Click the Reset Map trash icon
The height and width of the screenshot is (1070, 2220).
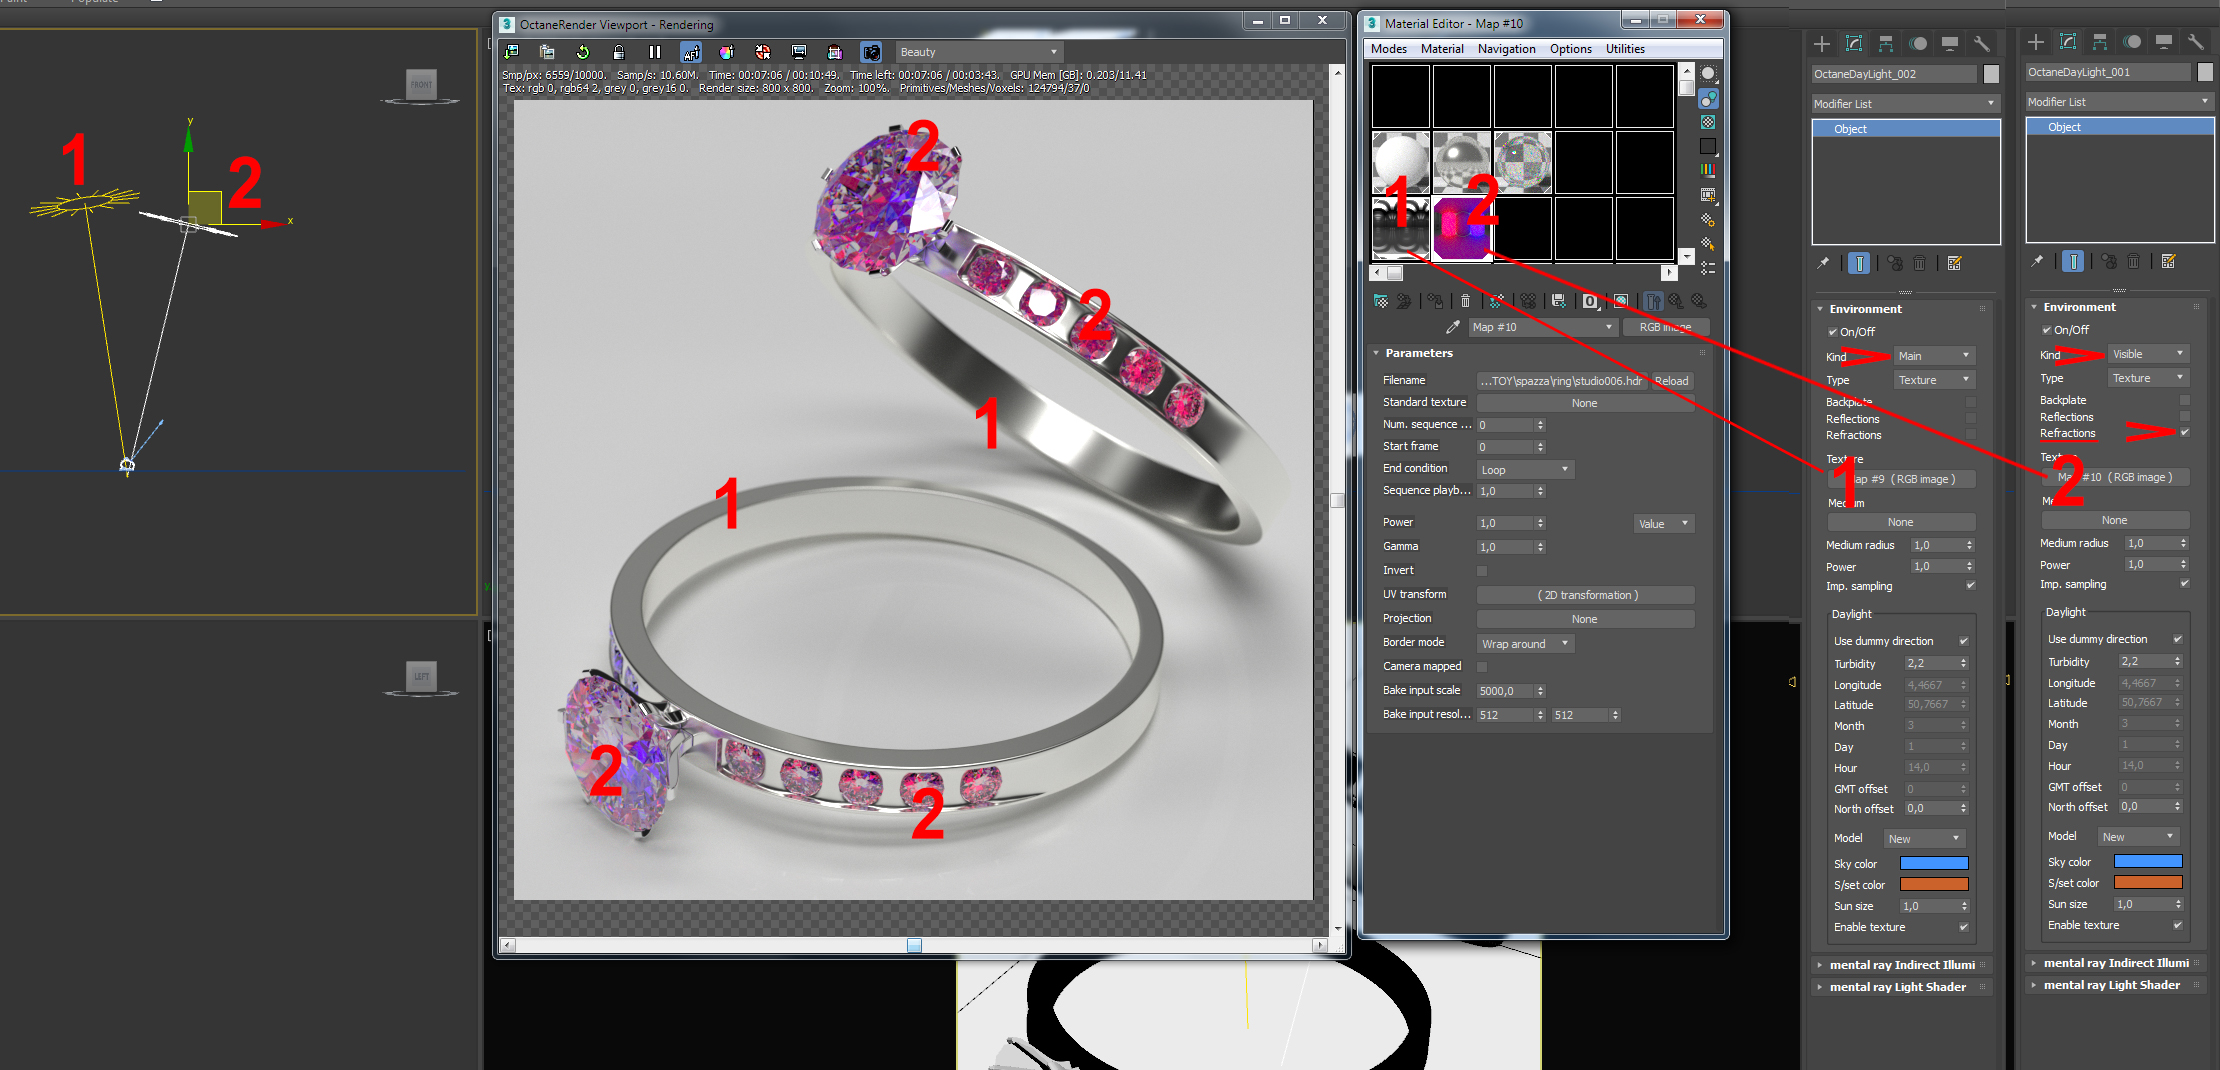[1465, 301]
